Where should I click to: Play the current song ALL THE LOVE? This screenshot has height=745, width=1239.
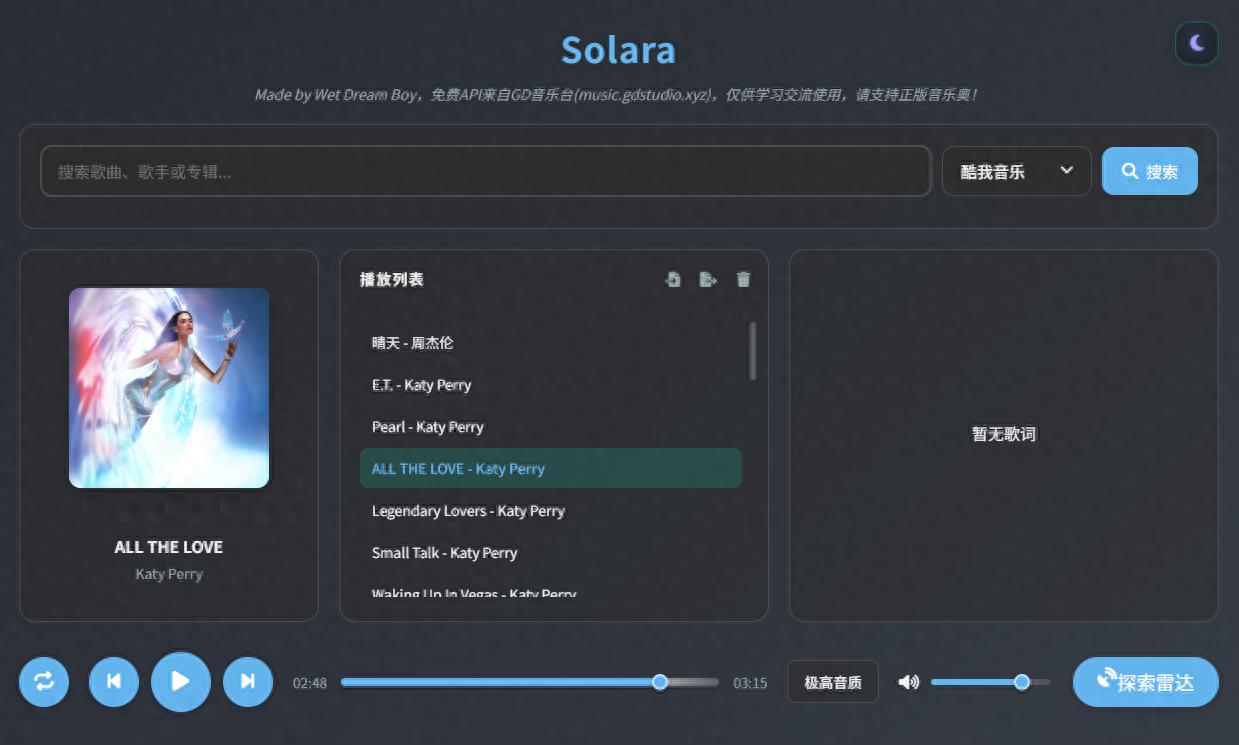(x=181, y=681)
